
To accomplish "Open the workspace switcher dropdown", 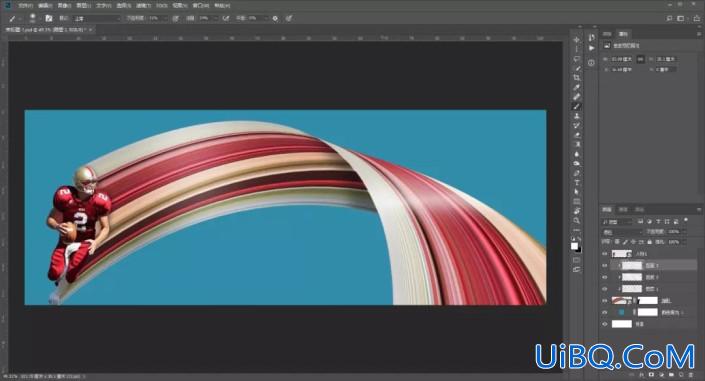I will (x=682, y=18).
